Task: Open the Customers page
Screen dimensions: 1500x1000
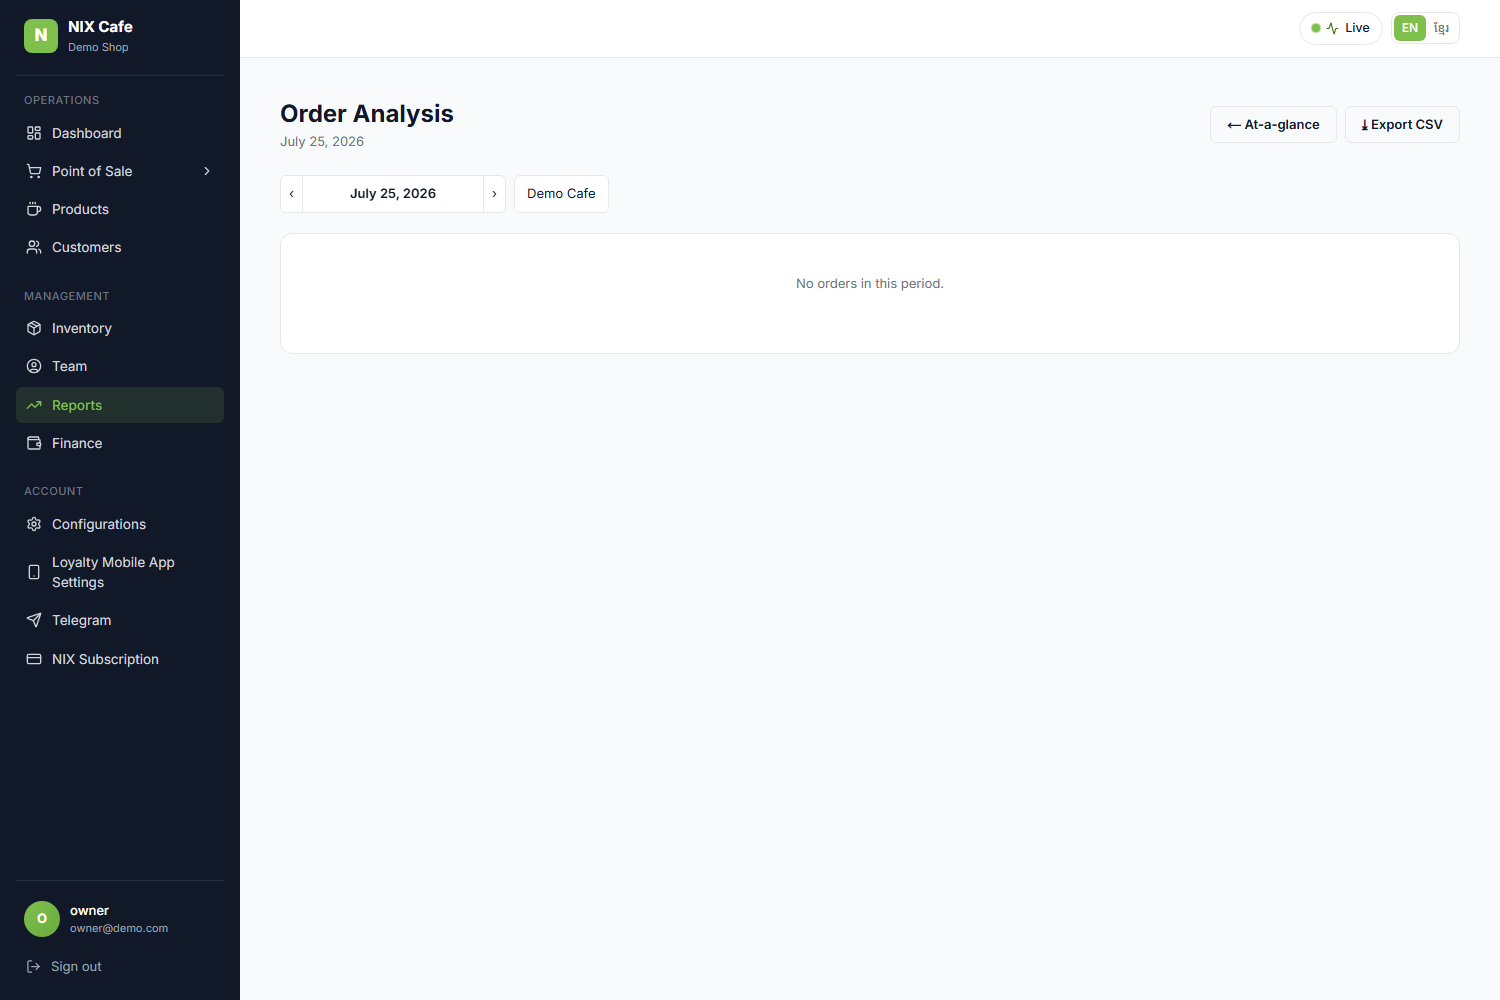Action: pyautogui.click(x=120, y=247)
